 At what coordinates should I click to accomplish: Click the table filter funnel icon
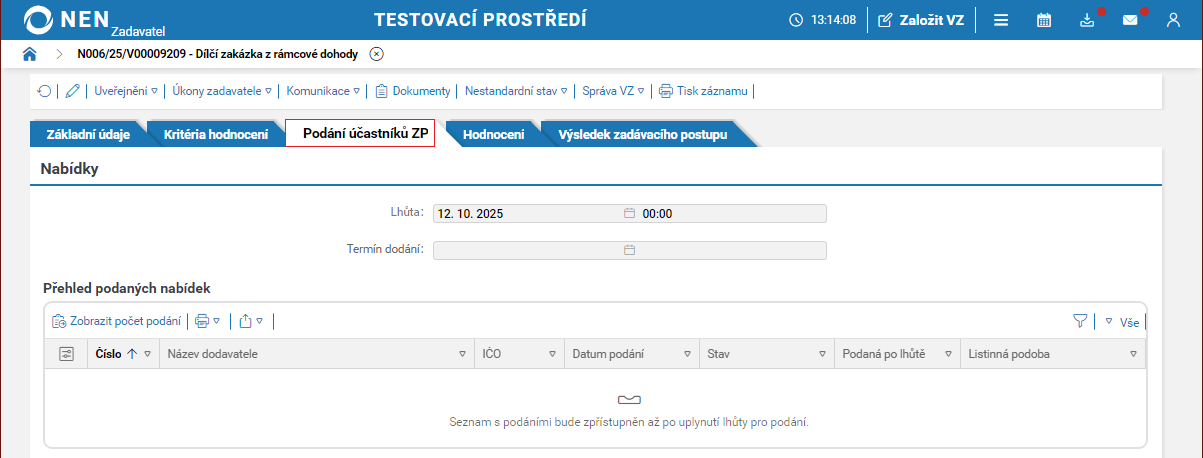click(x=1080, y=321)
